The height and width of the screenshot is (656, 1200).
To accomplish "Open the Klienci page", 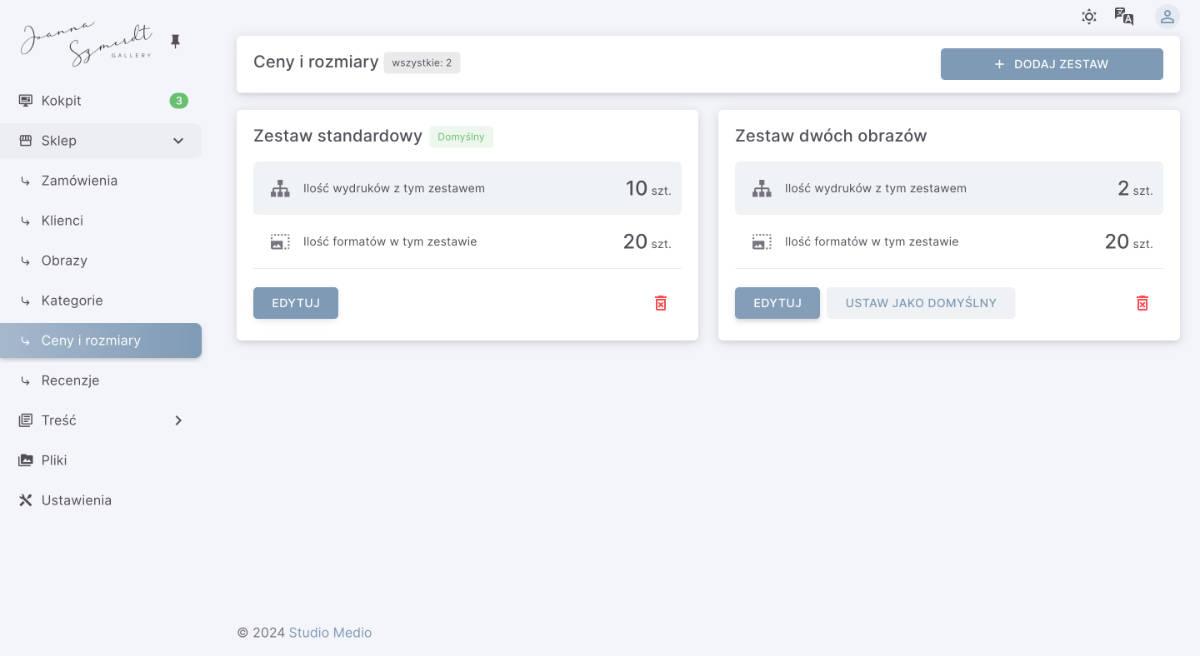I will click(x=101, y=221).
